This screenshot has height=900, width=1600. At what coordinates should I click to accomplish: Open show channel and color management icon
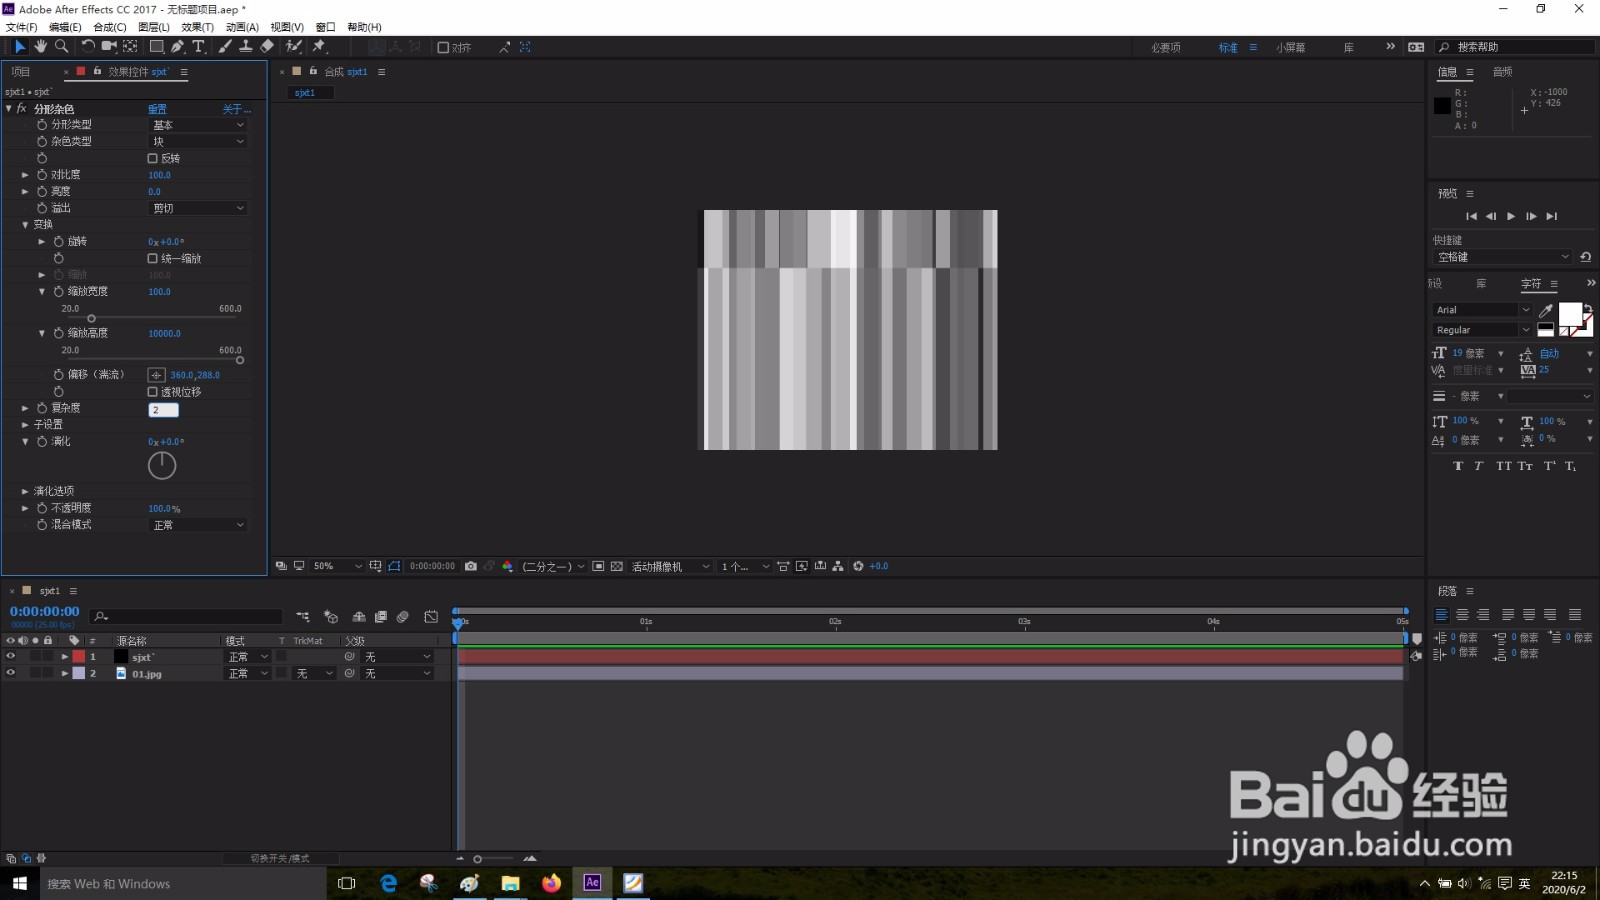tap(507, 566)
